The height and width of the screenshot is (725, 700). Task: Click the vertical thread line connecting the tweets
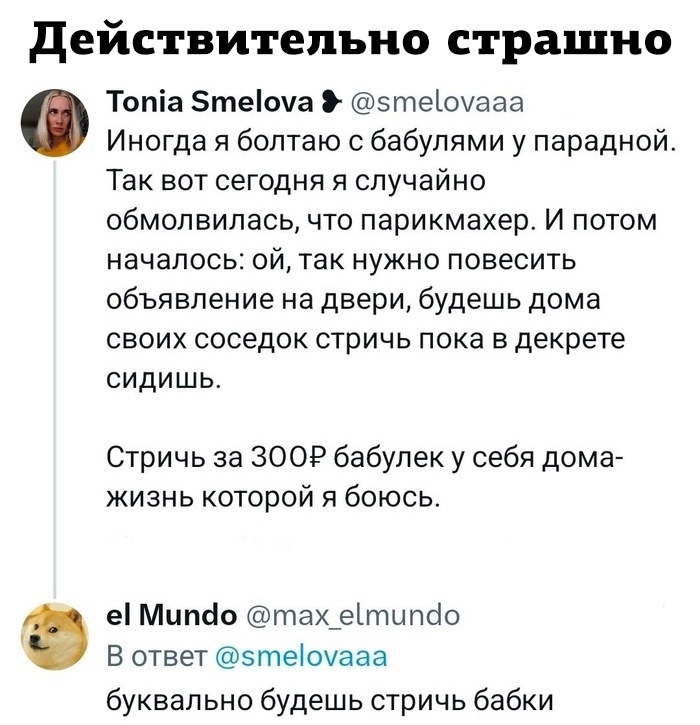pyautogui.click(x=55, y=379)
